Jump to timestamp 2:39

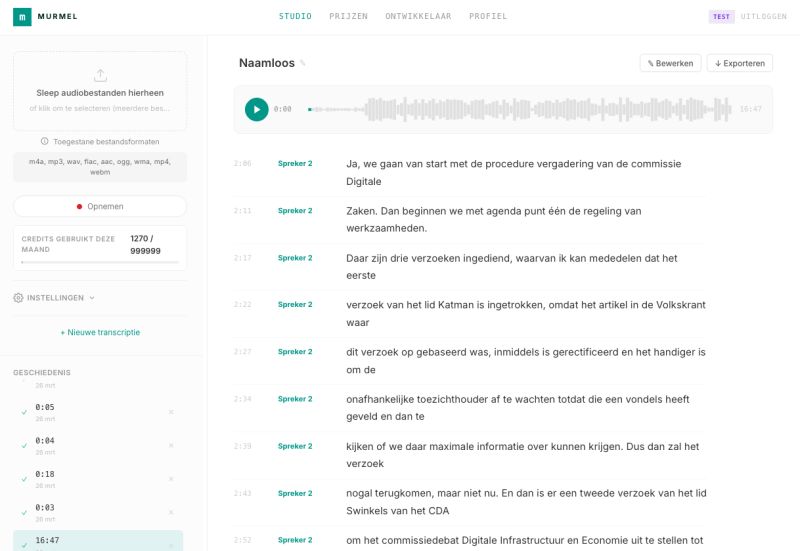(x=242, y=446)
